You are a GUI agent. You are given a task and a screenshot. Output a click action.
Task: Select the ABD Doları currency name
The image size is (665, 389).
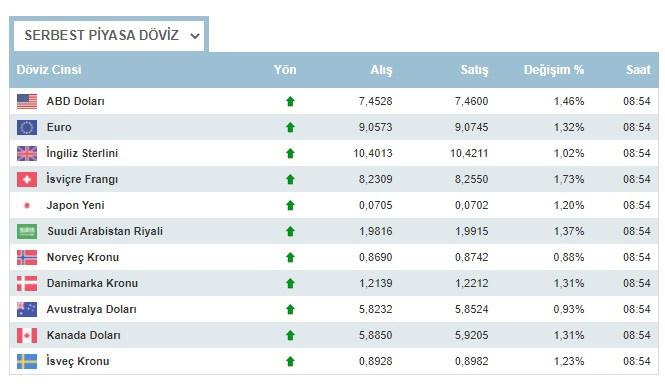pos(75,101)
